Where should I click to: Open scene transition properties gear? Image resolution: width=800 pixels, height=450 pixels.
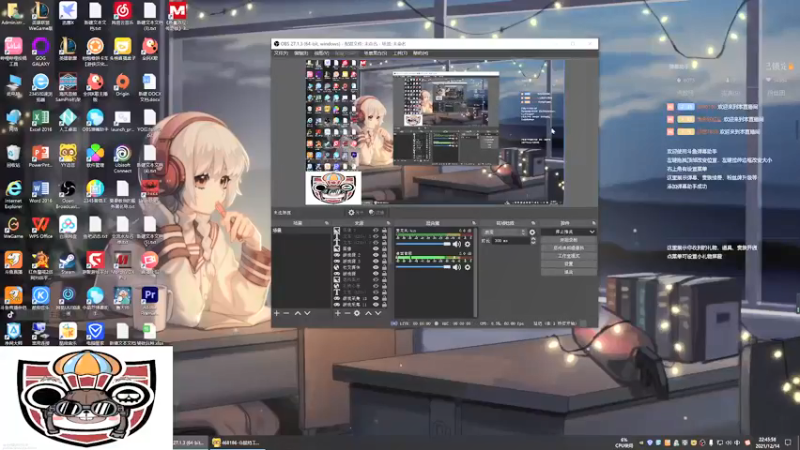[x=532, y=232]
